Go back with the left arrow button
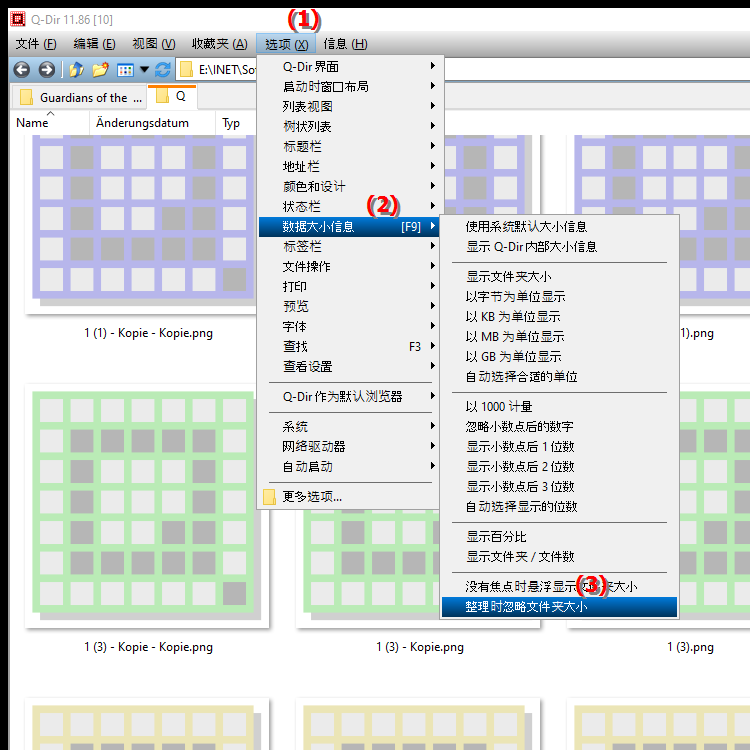The image size is (750, 750). (x=22, y=70)
